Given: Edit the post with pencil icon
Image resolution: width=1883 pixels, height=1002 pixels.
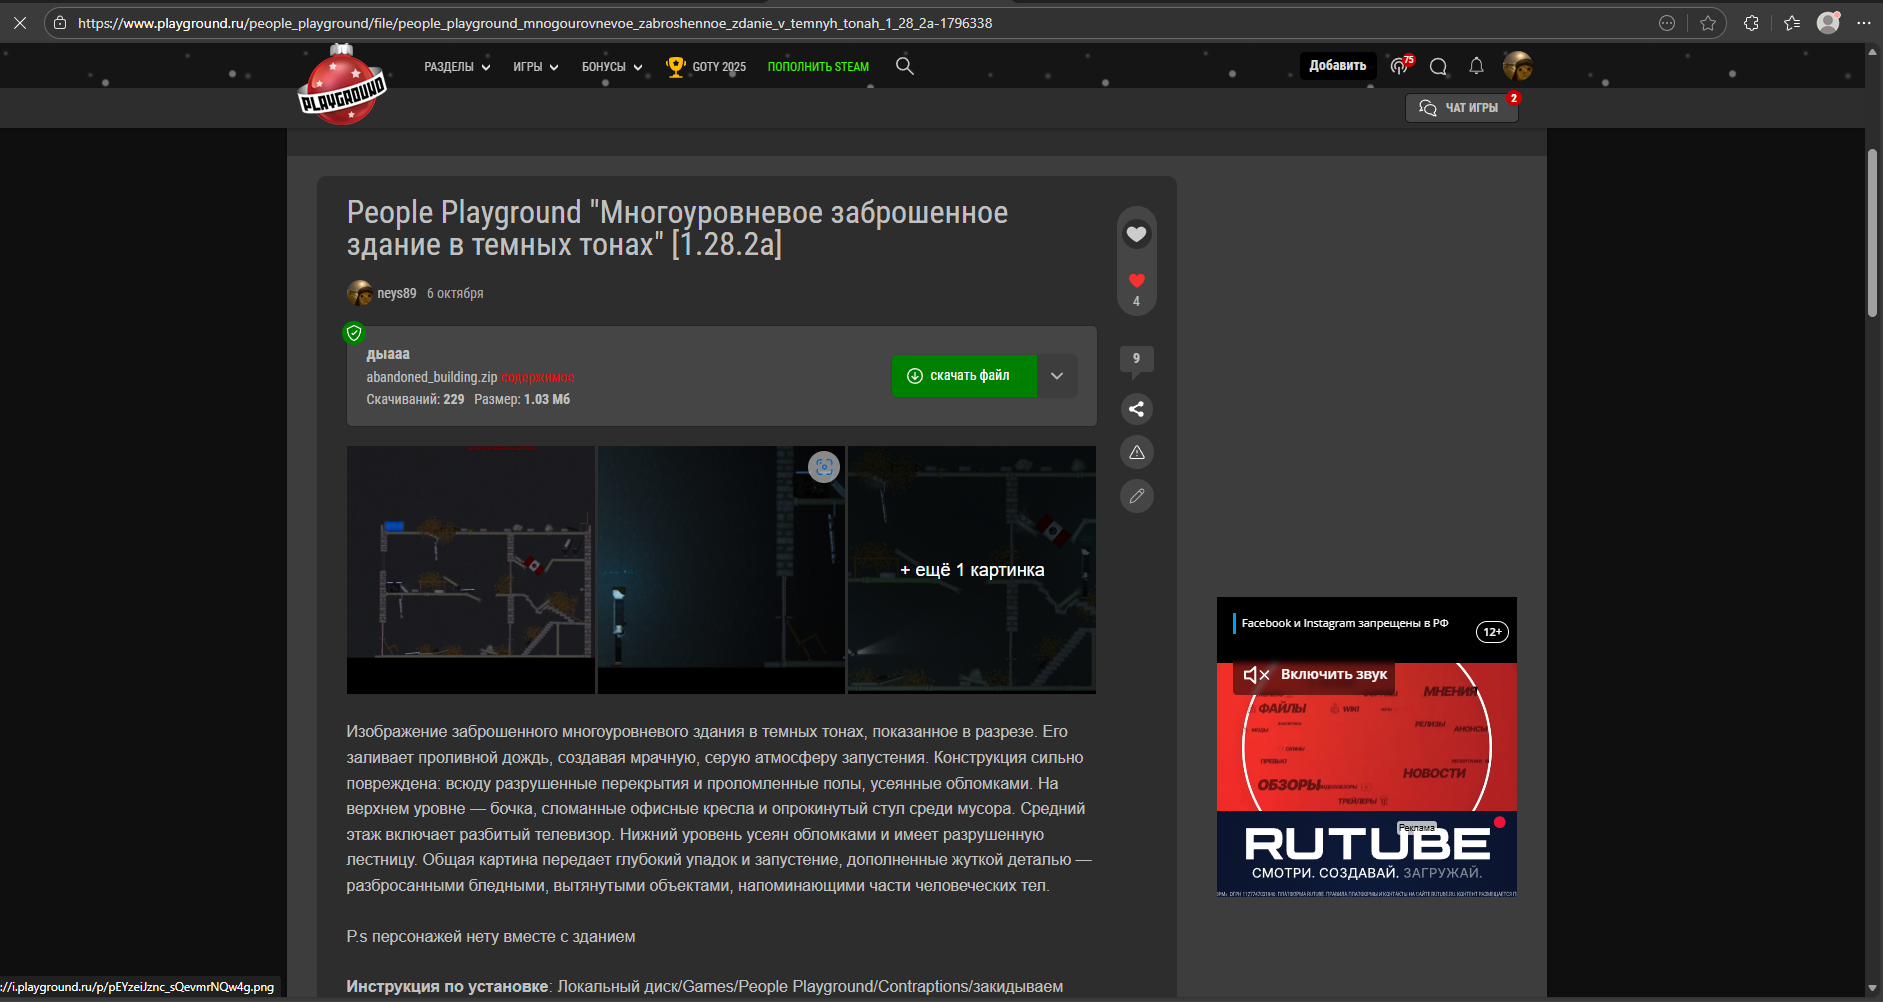Looking at the screenshot, I should pyautogui.click(x=1136, y=496).
